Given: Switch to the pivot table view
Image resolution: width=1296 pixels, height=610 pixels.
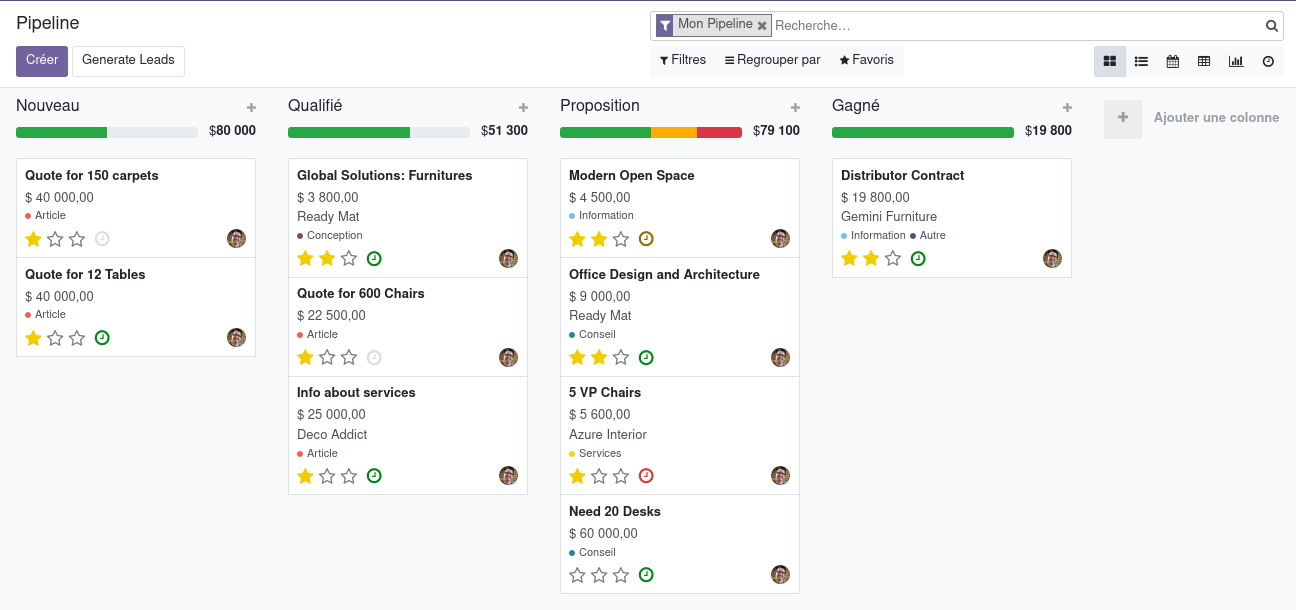Looking at the screenshot, I should pos(1204,61).
